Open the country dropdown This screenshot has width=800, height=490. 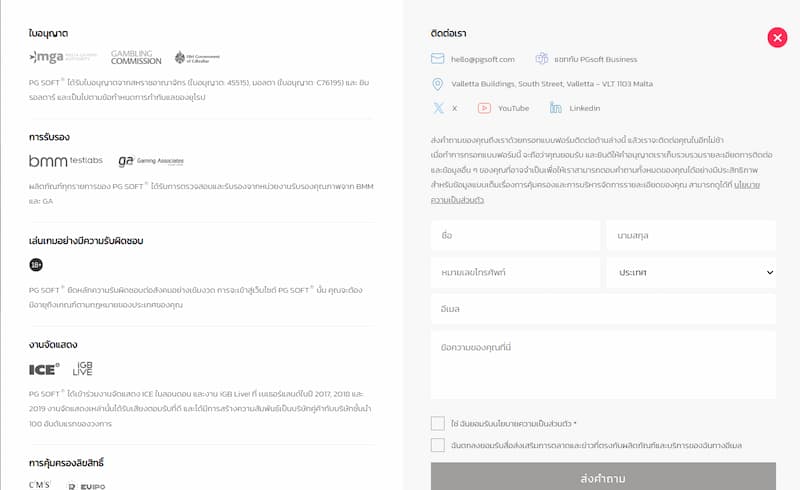click(x=691, y=273)
